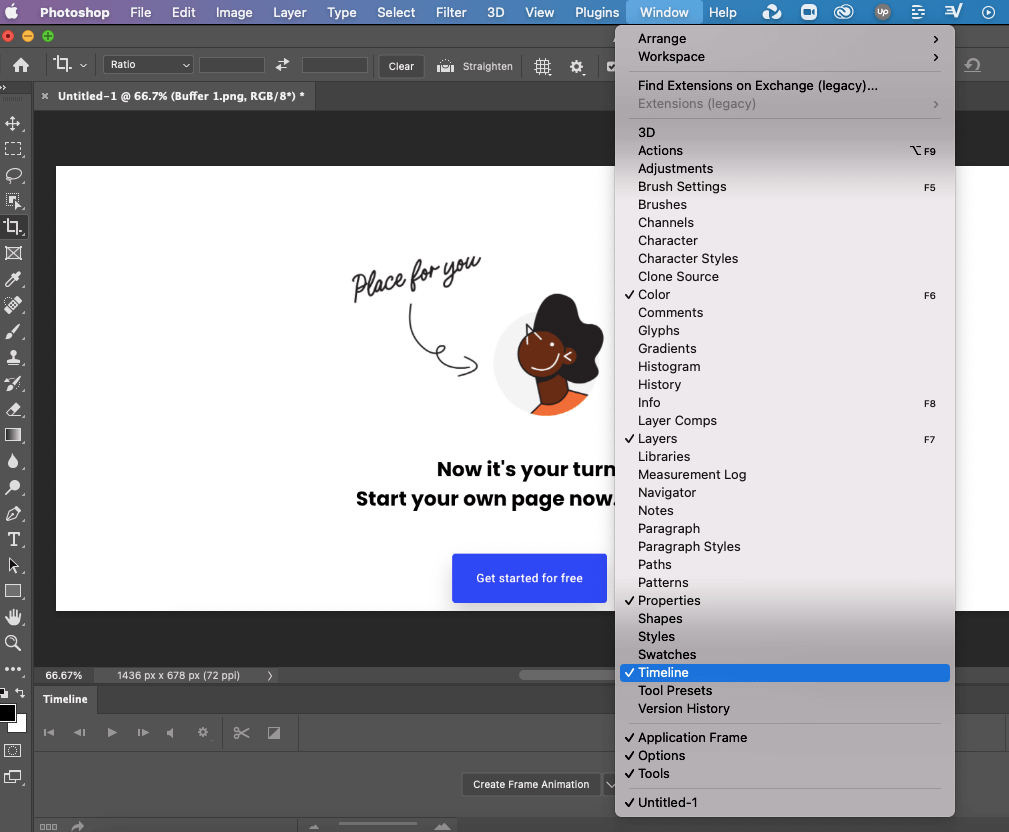This screenshot has height=832, width=1009.
Task: Select the Eyedropper tool
Action: (14, 279)
